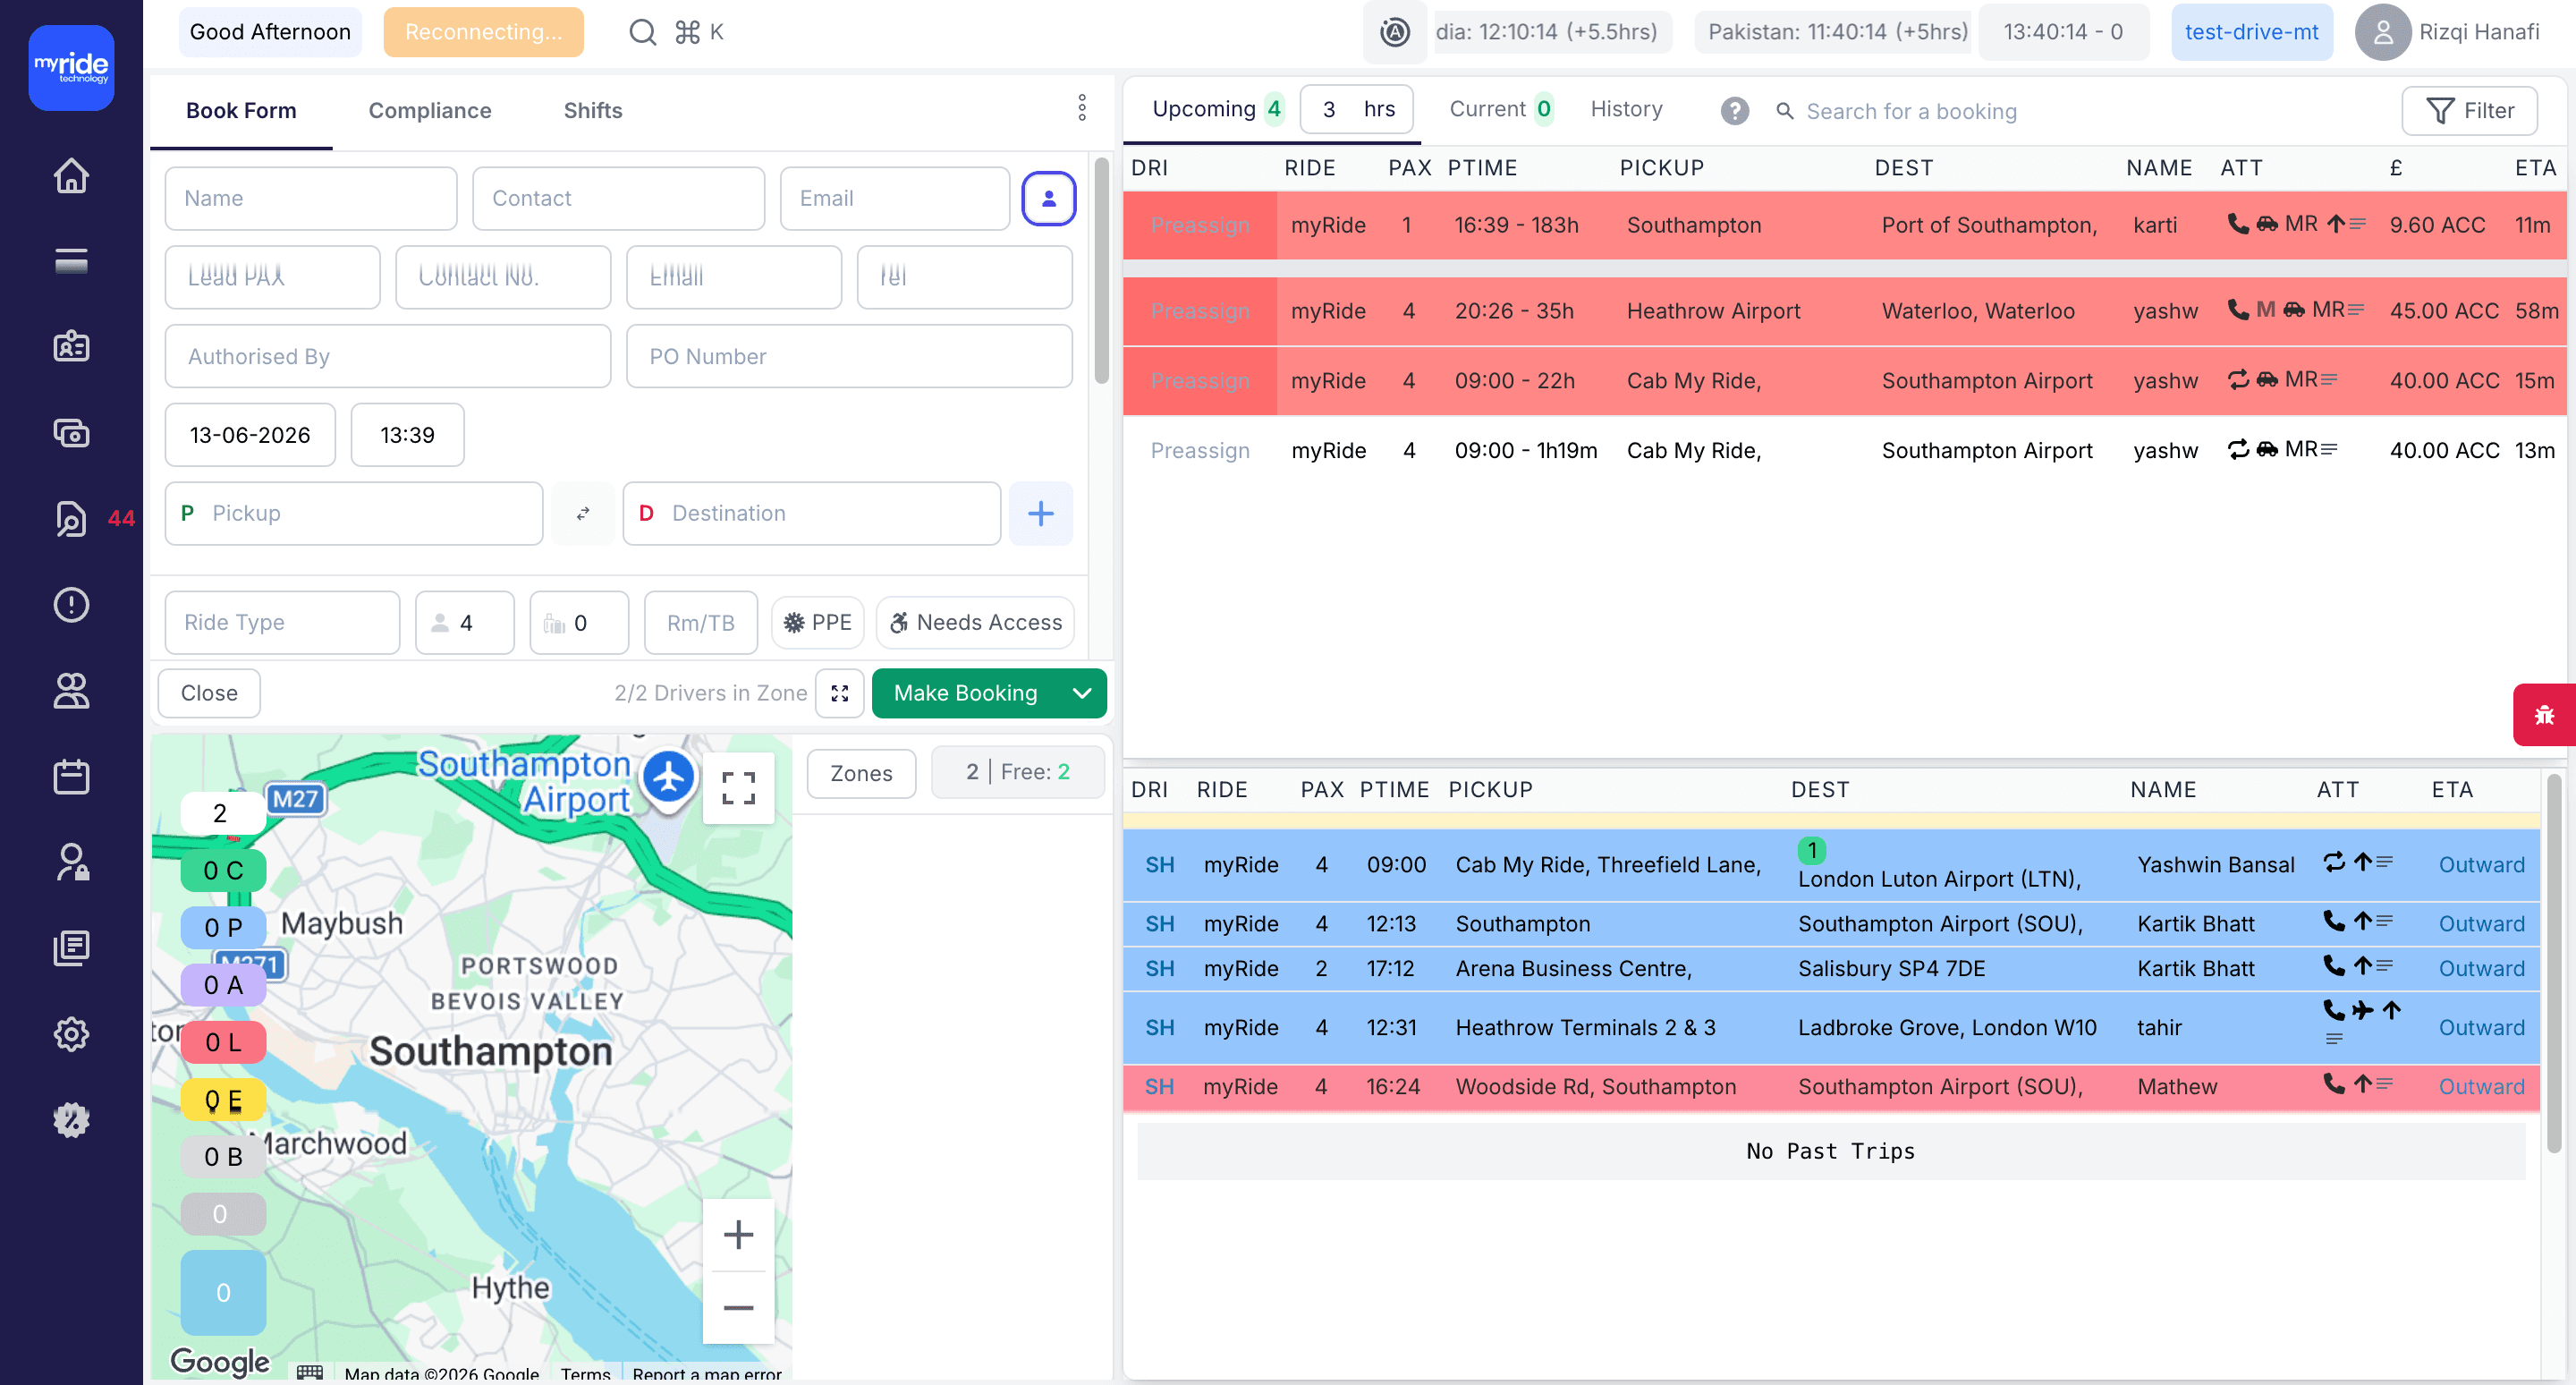Select the History tab
This screenshot has height=1385, width=2576.
tap(1626, 108)
